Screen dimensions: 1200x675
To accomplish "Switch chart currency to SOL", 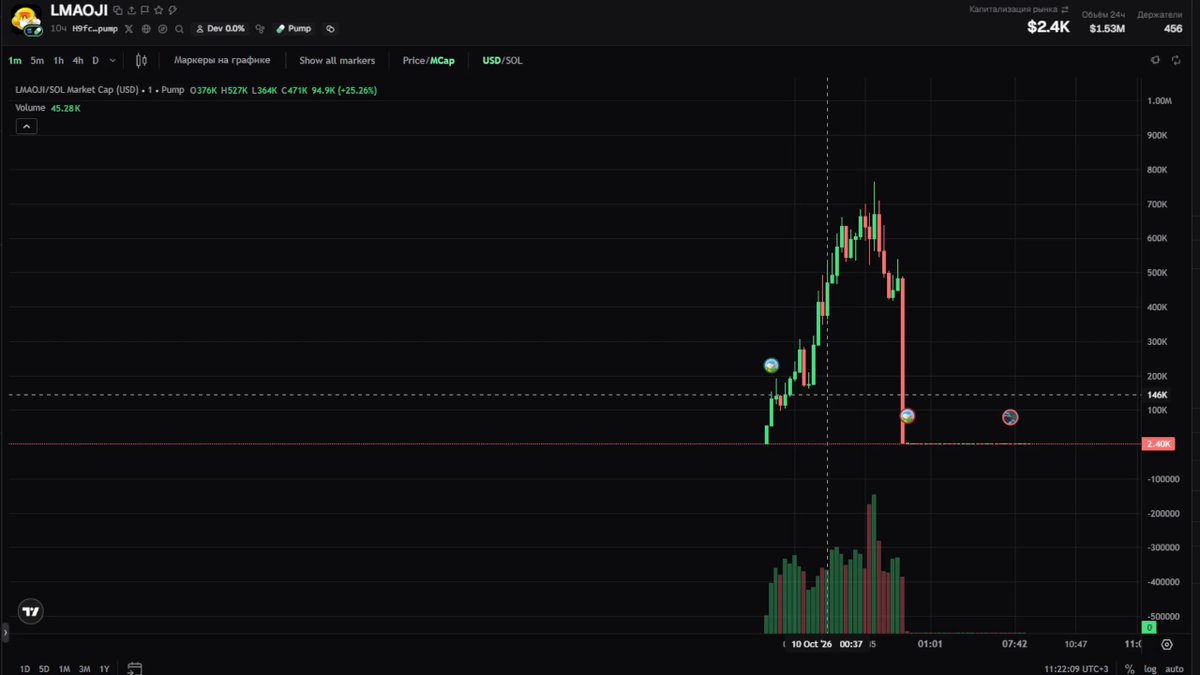I will [x=514, y=60].
